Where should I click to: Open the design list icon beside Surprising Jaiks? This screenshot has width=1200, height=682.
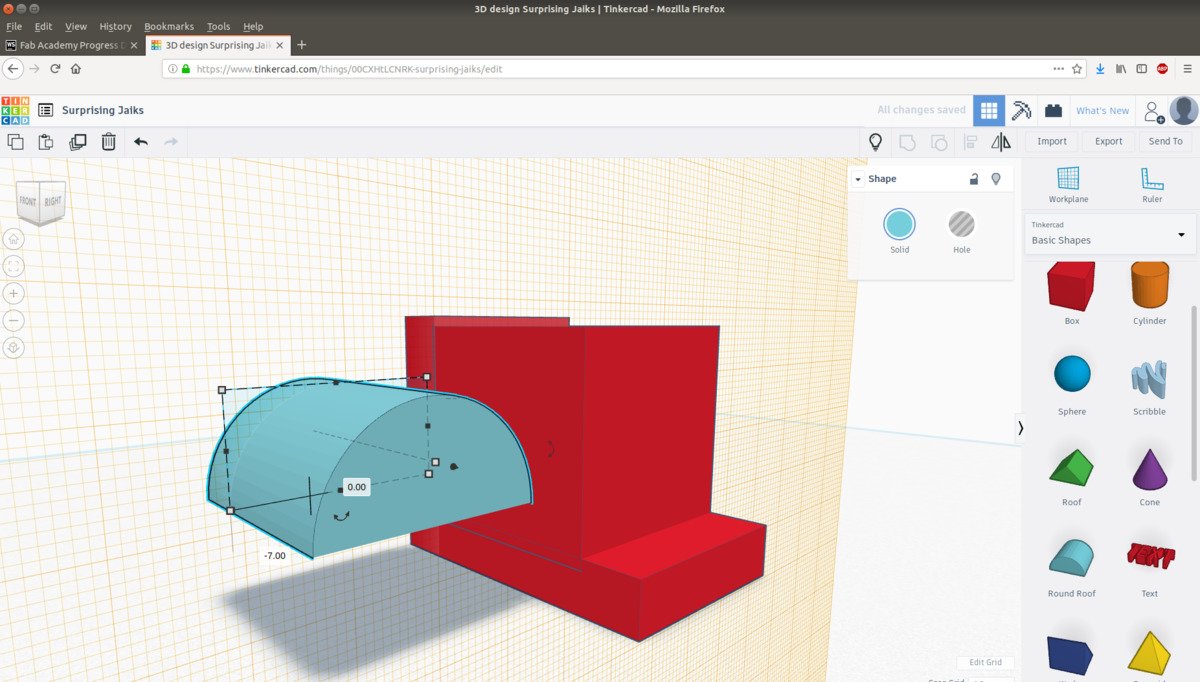45,110
